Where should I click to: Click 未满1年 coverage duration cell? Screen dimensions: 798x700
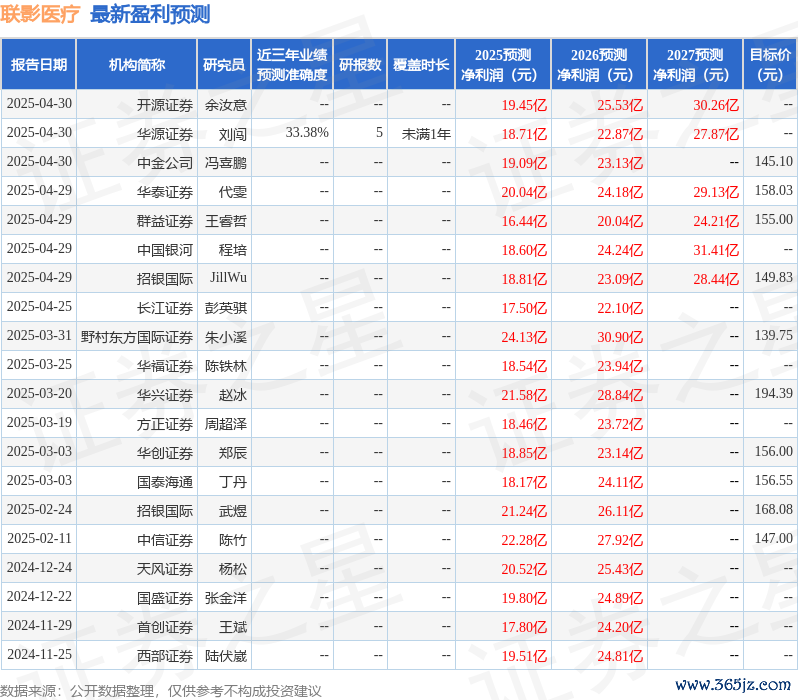point(426,134)
